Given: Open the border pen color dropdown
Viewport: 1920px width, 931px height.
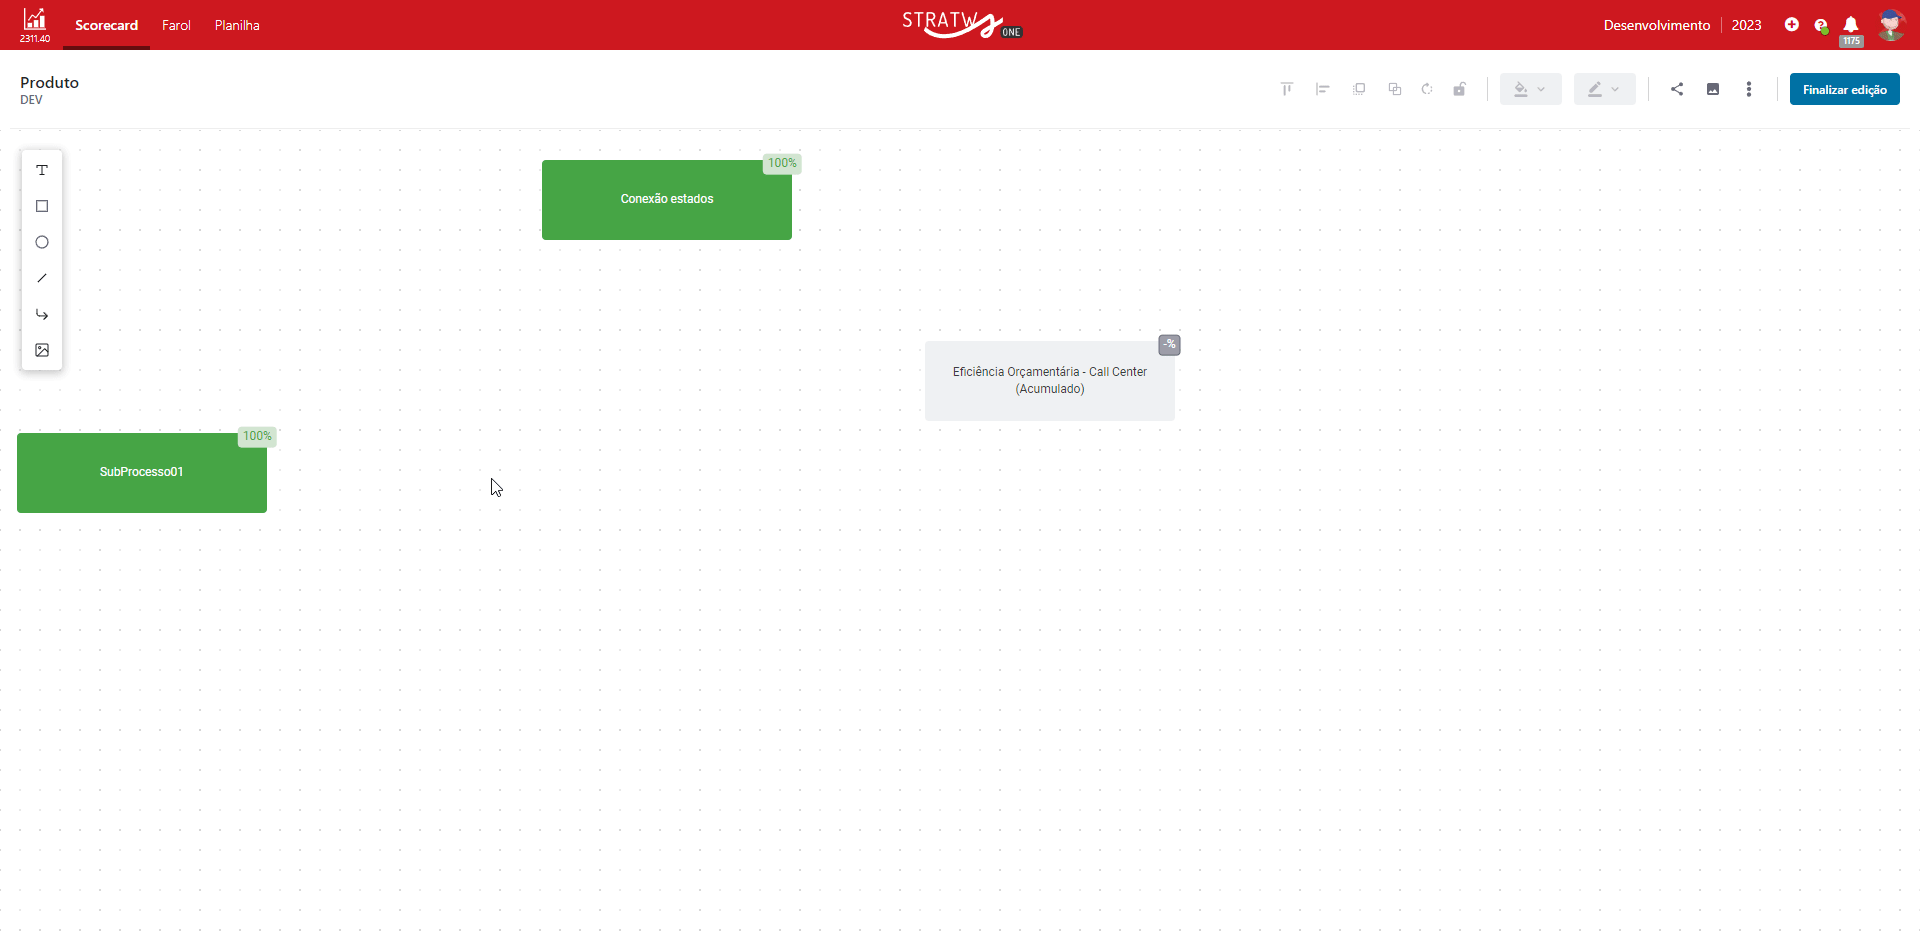Looking at the screenshot, I should pos(1604,89).
